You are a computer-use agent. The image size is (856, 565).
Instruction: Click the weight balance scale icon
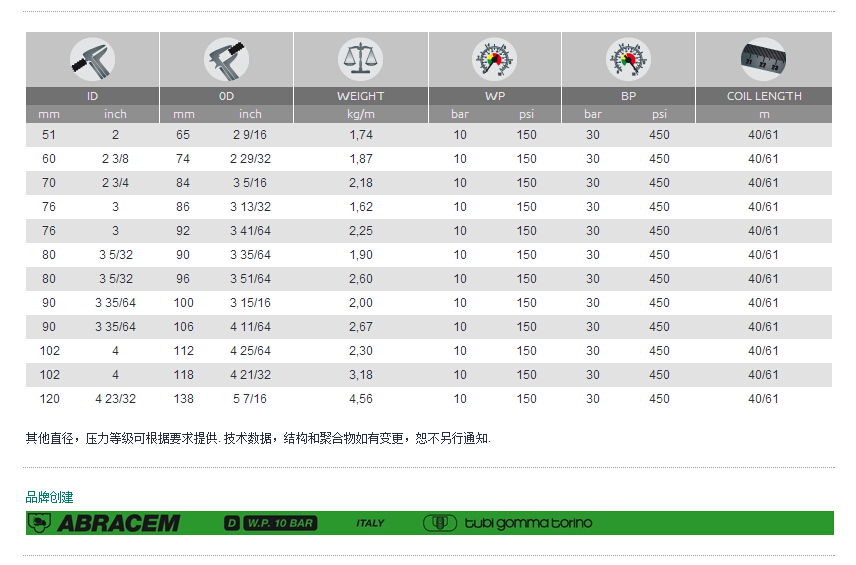coord(360,59)
